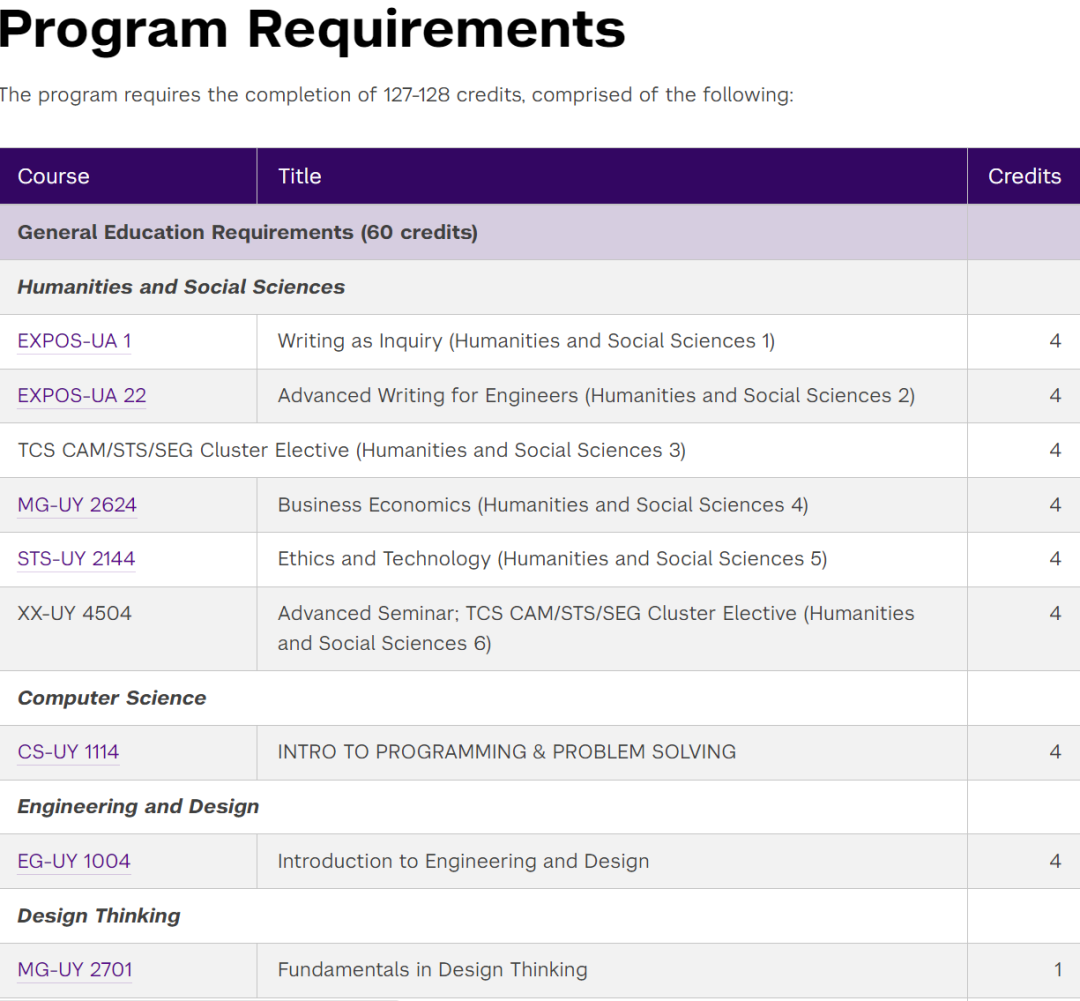Click the Advanced Seminar cluster elective title
This screenshot has height=1001, width=1080.
tap(596, 628)
